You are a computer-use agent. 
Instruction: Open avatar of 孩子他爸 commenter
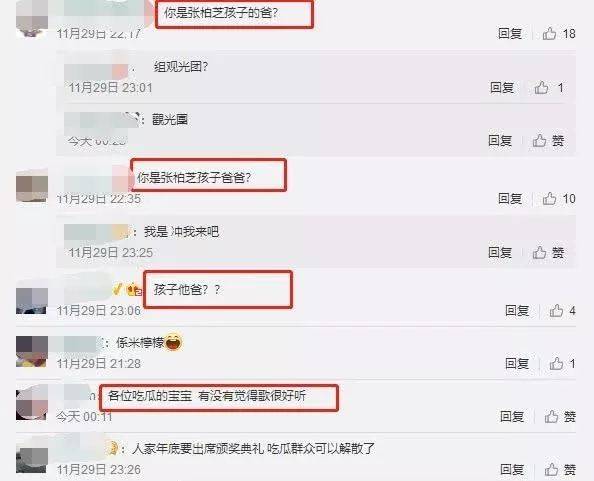tap(32, 300)
